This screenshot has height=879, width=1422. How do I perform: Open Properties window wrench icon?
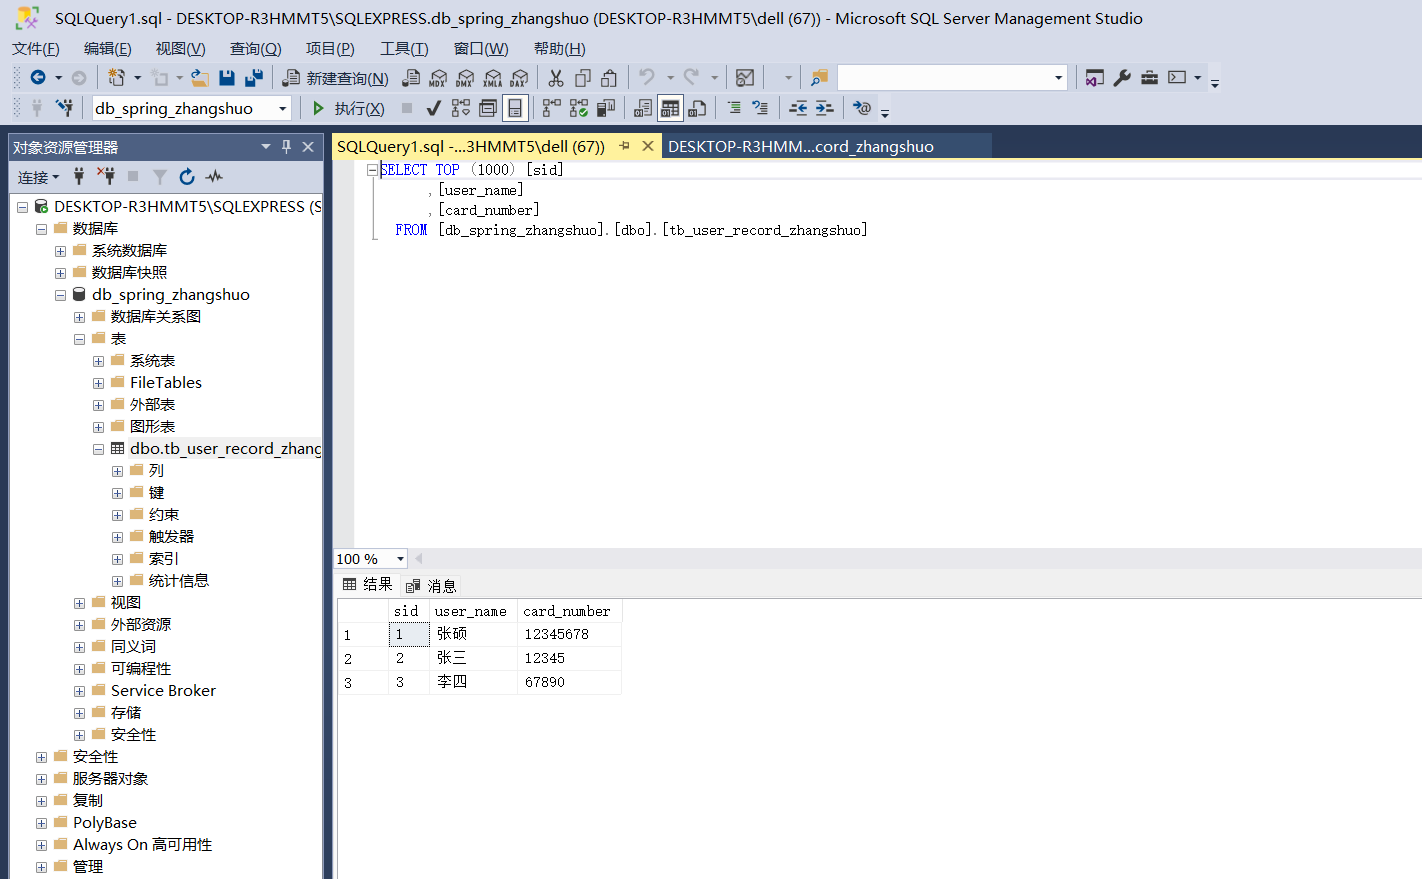click(1122, 78)
